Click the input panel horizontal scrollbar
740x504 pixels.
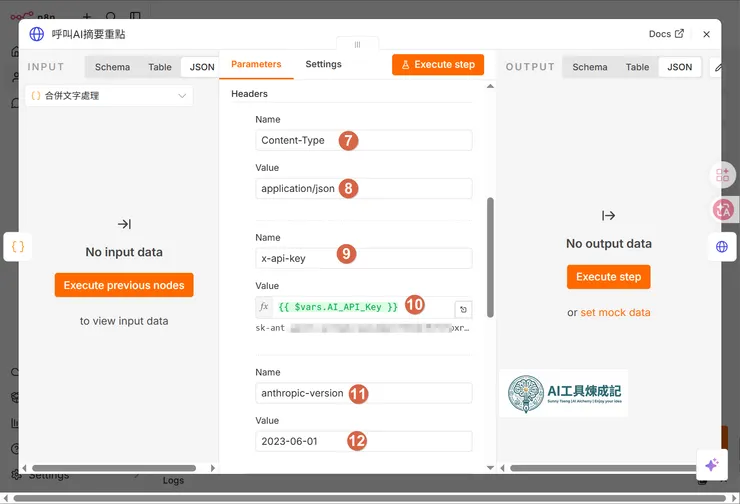coord(114,468)
